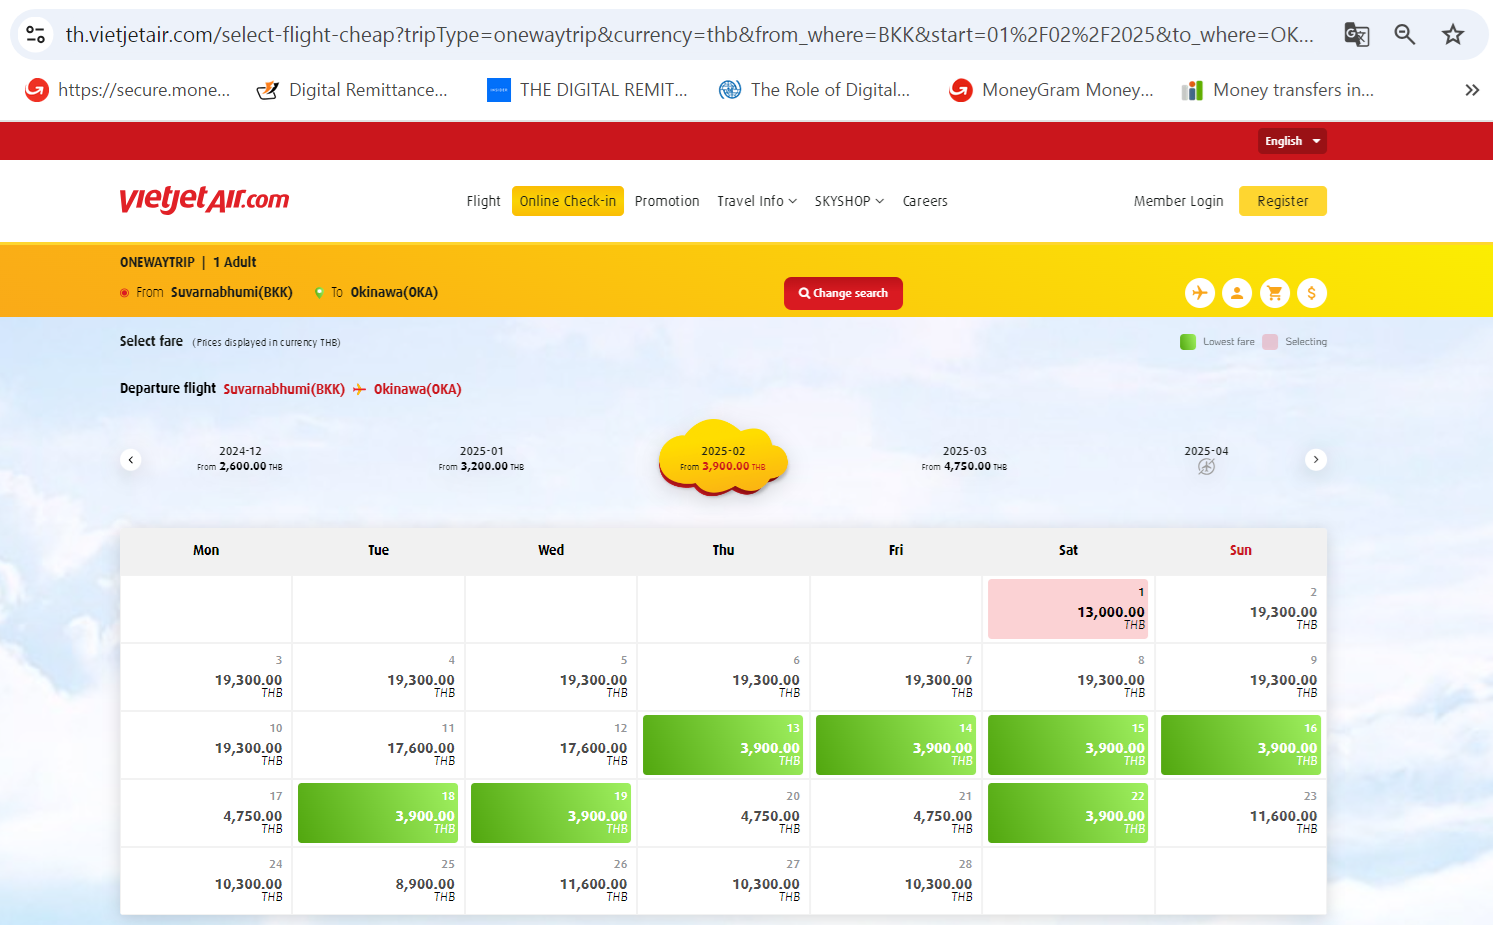The height and width of the screenshot is (925, 1493).
Task: Select the 2025-01 month tab
Action: click(x=481, y=458)
